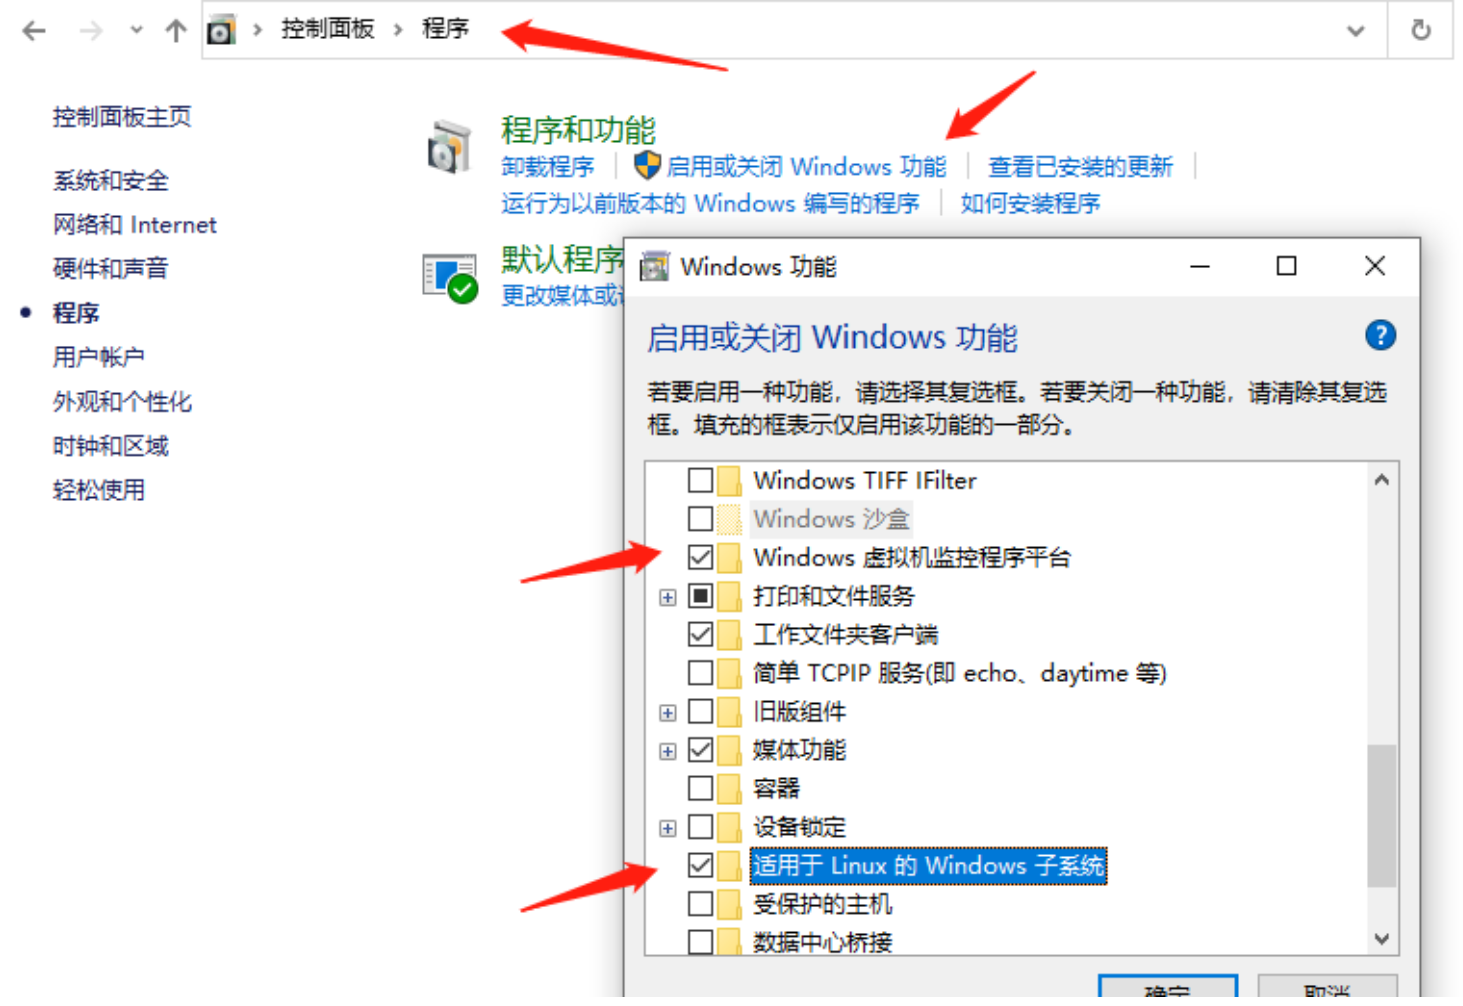Open 查看已安装的更新 link

[x=1080, y=166]
